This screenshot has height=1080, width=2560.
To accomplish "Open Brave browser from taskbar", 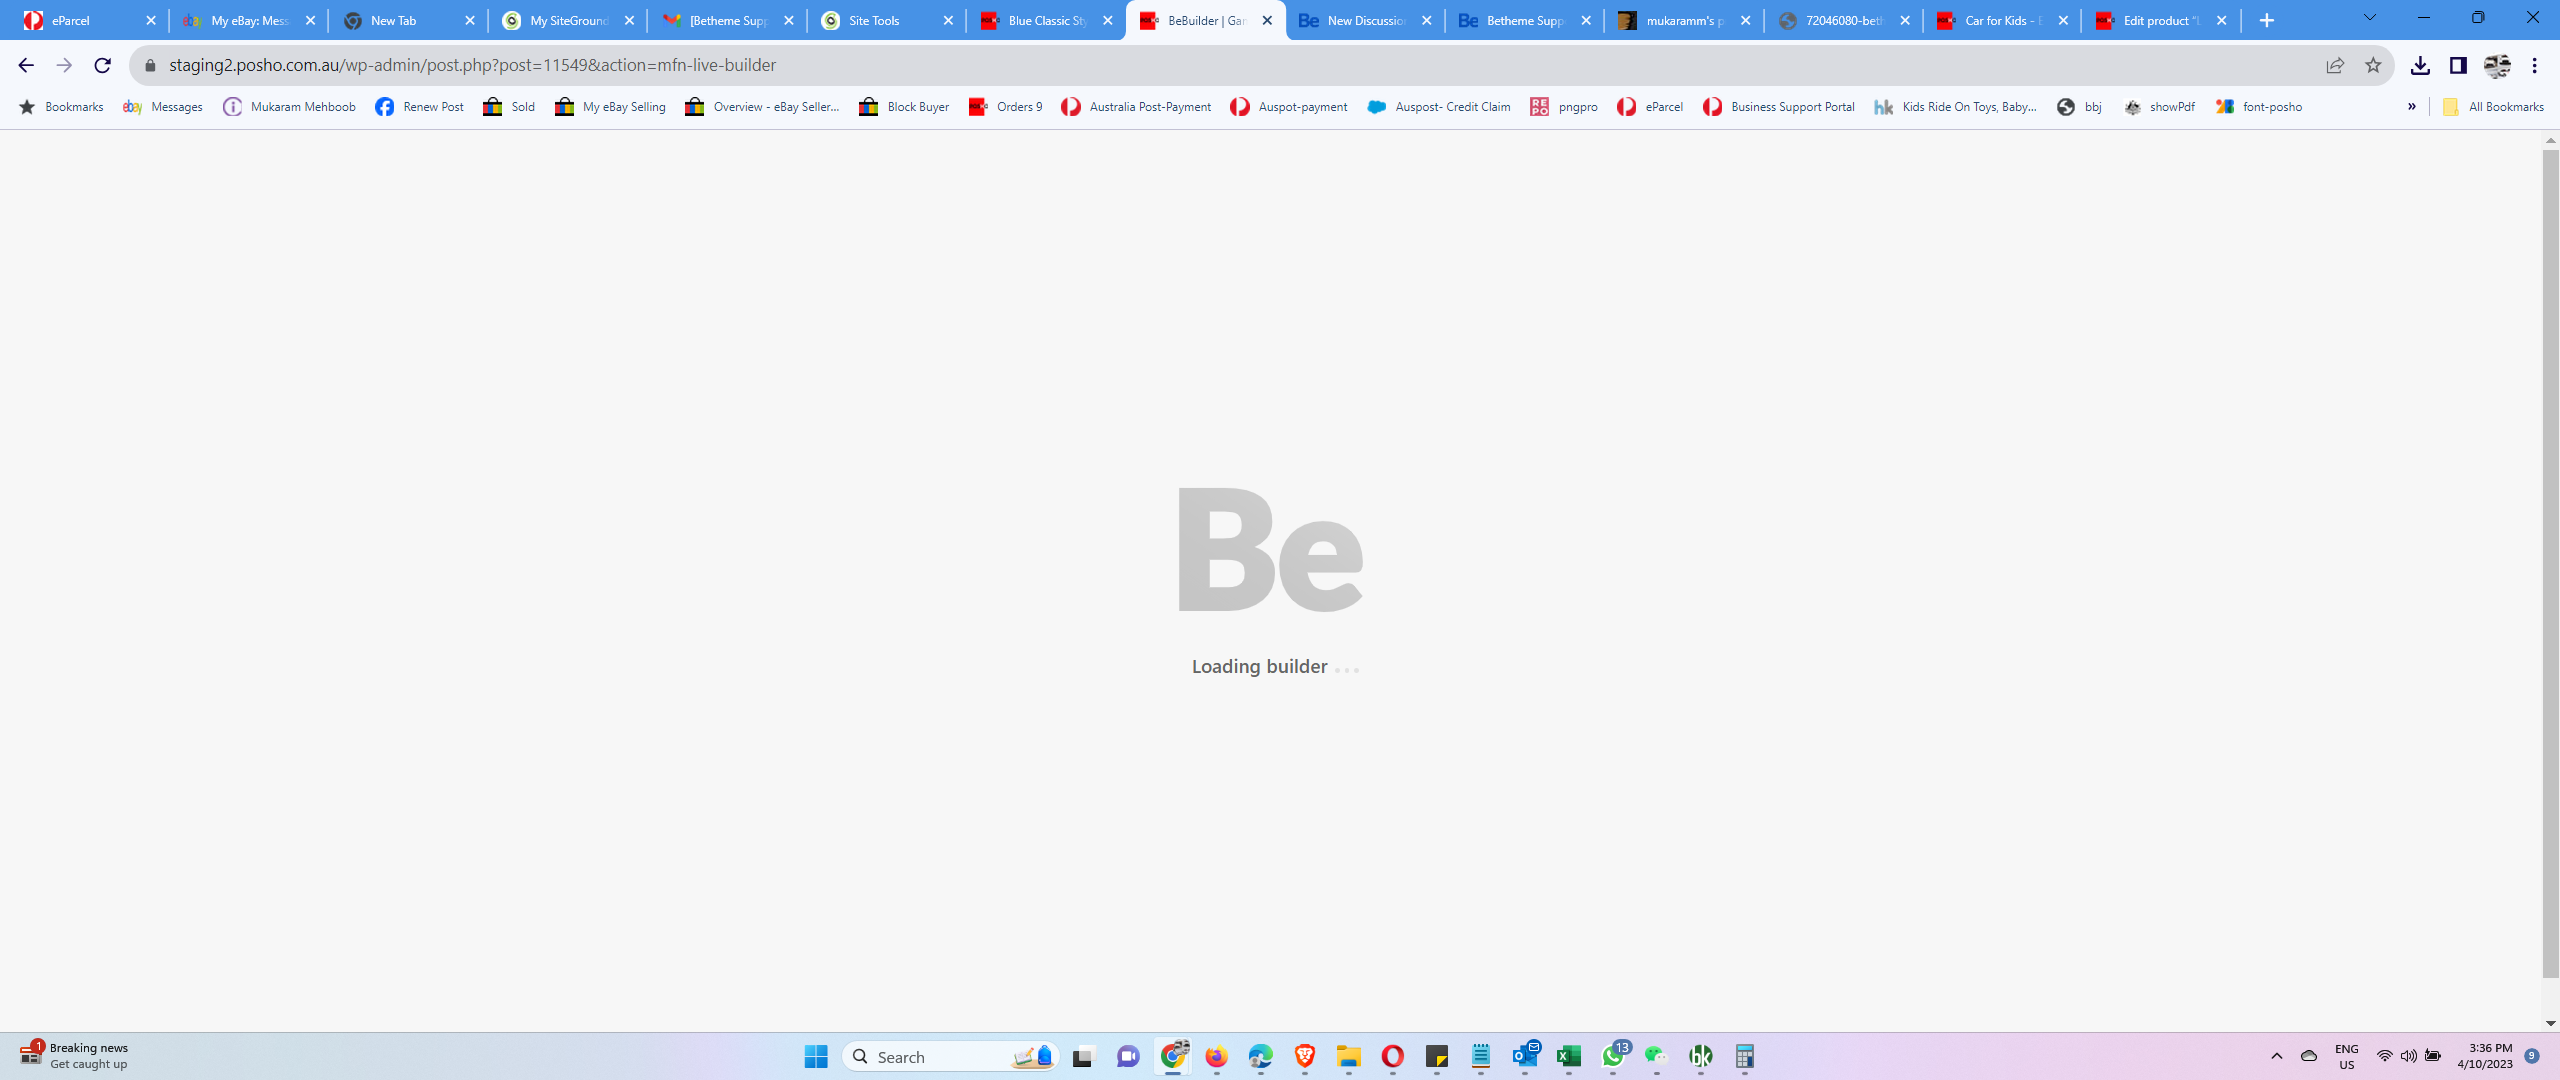I will [1304, 1057].
